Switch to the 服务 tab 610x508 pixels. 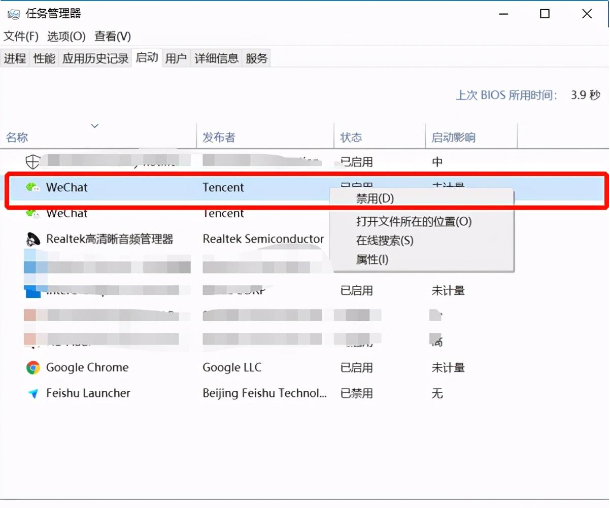(x=256, y=58)
